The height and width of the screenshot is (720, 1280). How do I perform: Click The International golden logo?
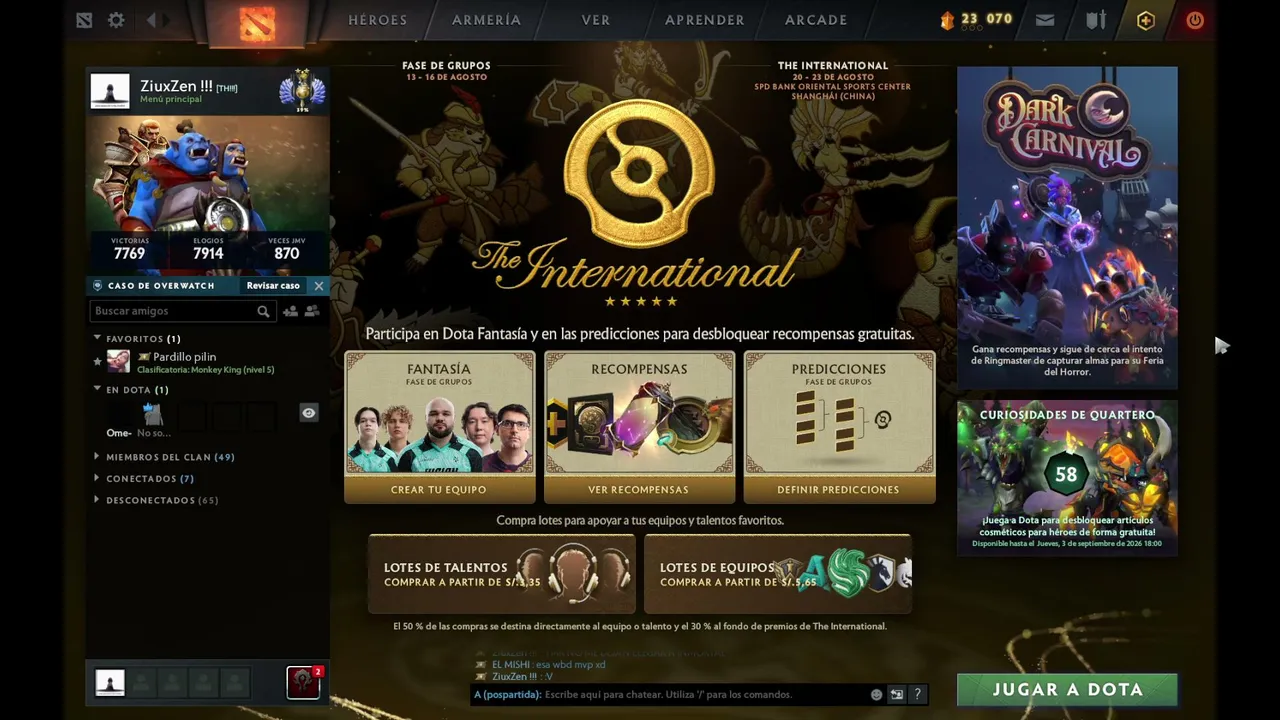[639, 175]
